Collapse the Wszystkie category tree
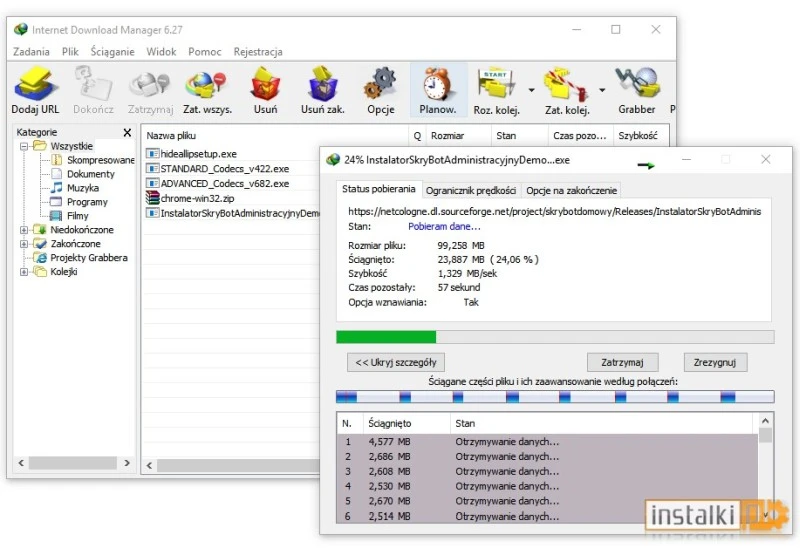800x548 pixels. tap(24, 146)
